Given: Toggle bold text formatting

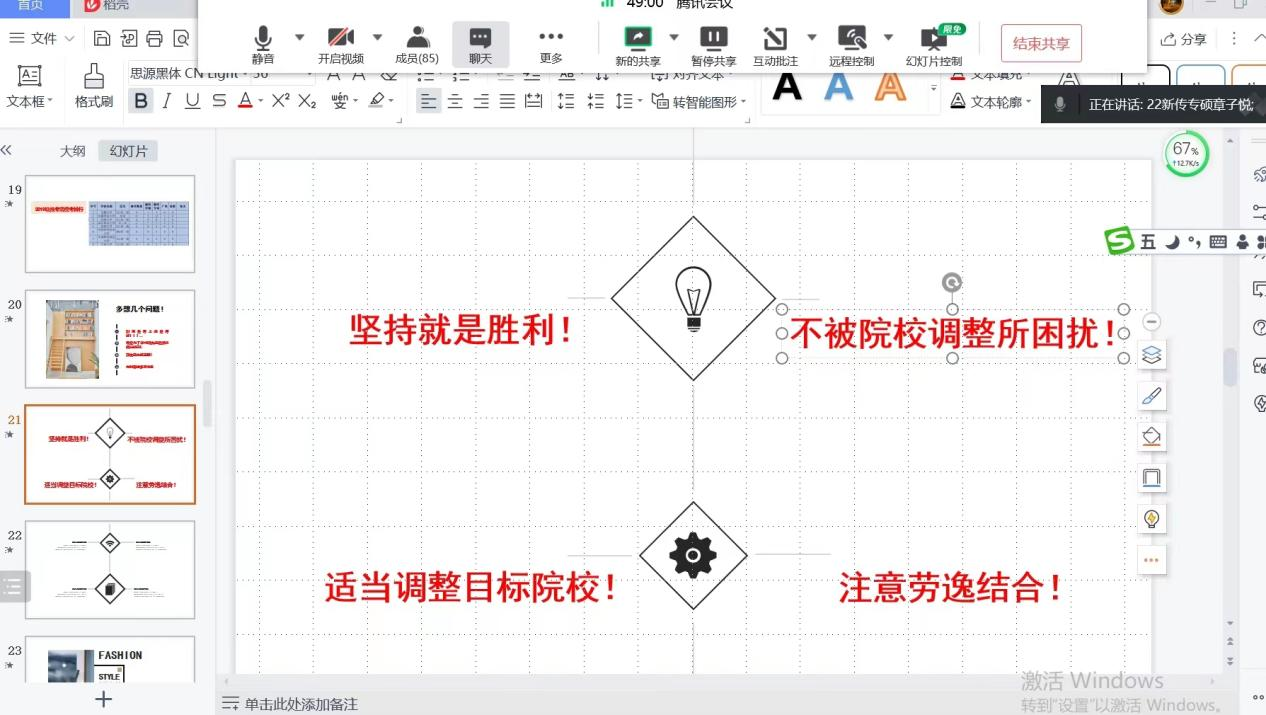Looking at the screenshot, I should pos(141,101).
